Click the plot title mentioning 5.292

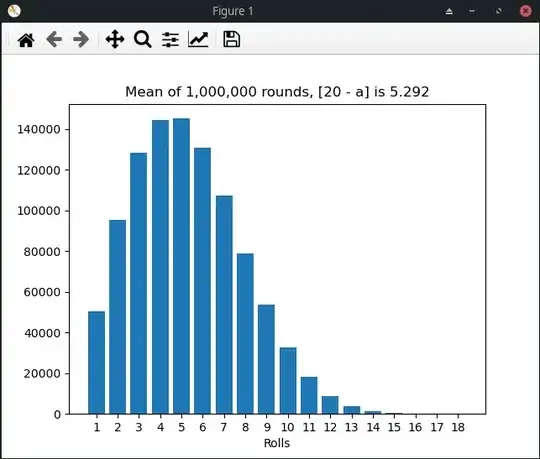[x=277, y=92]
